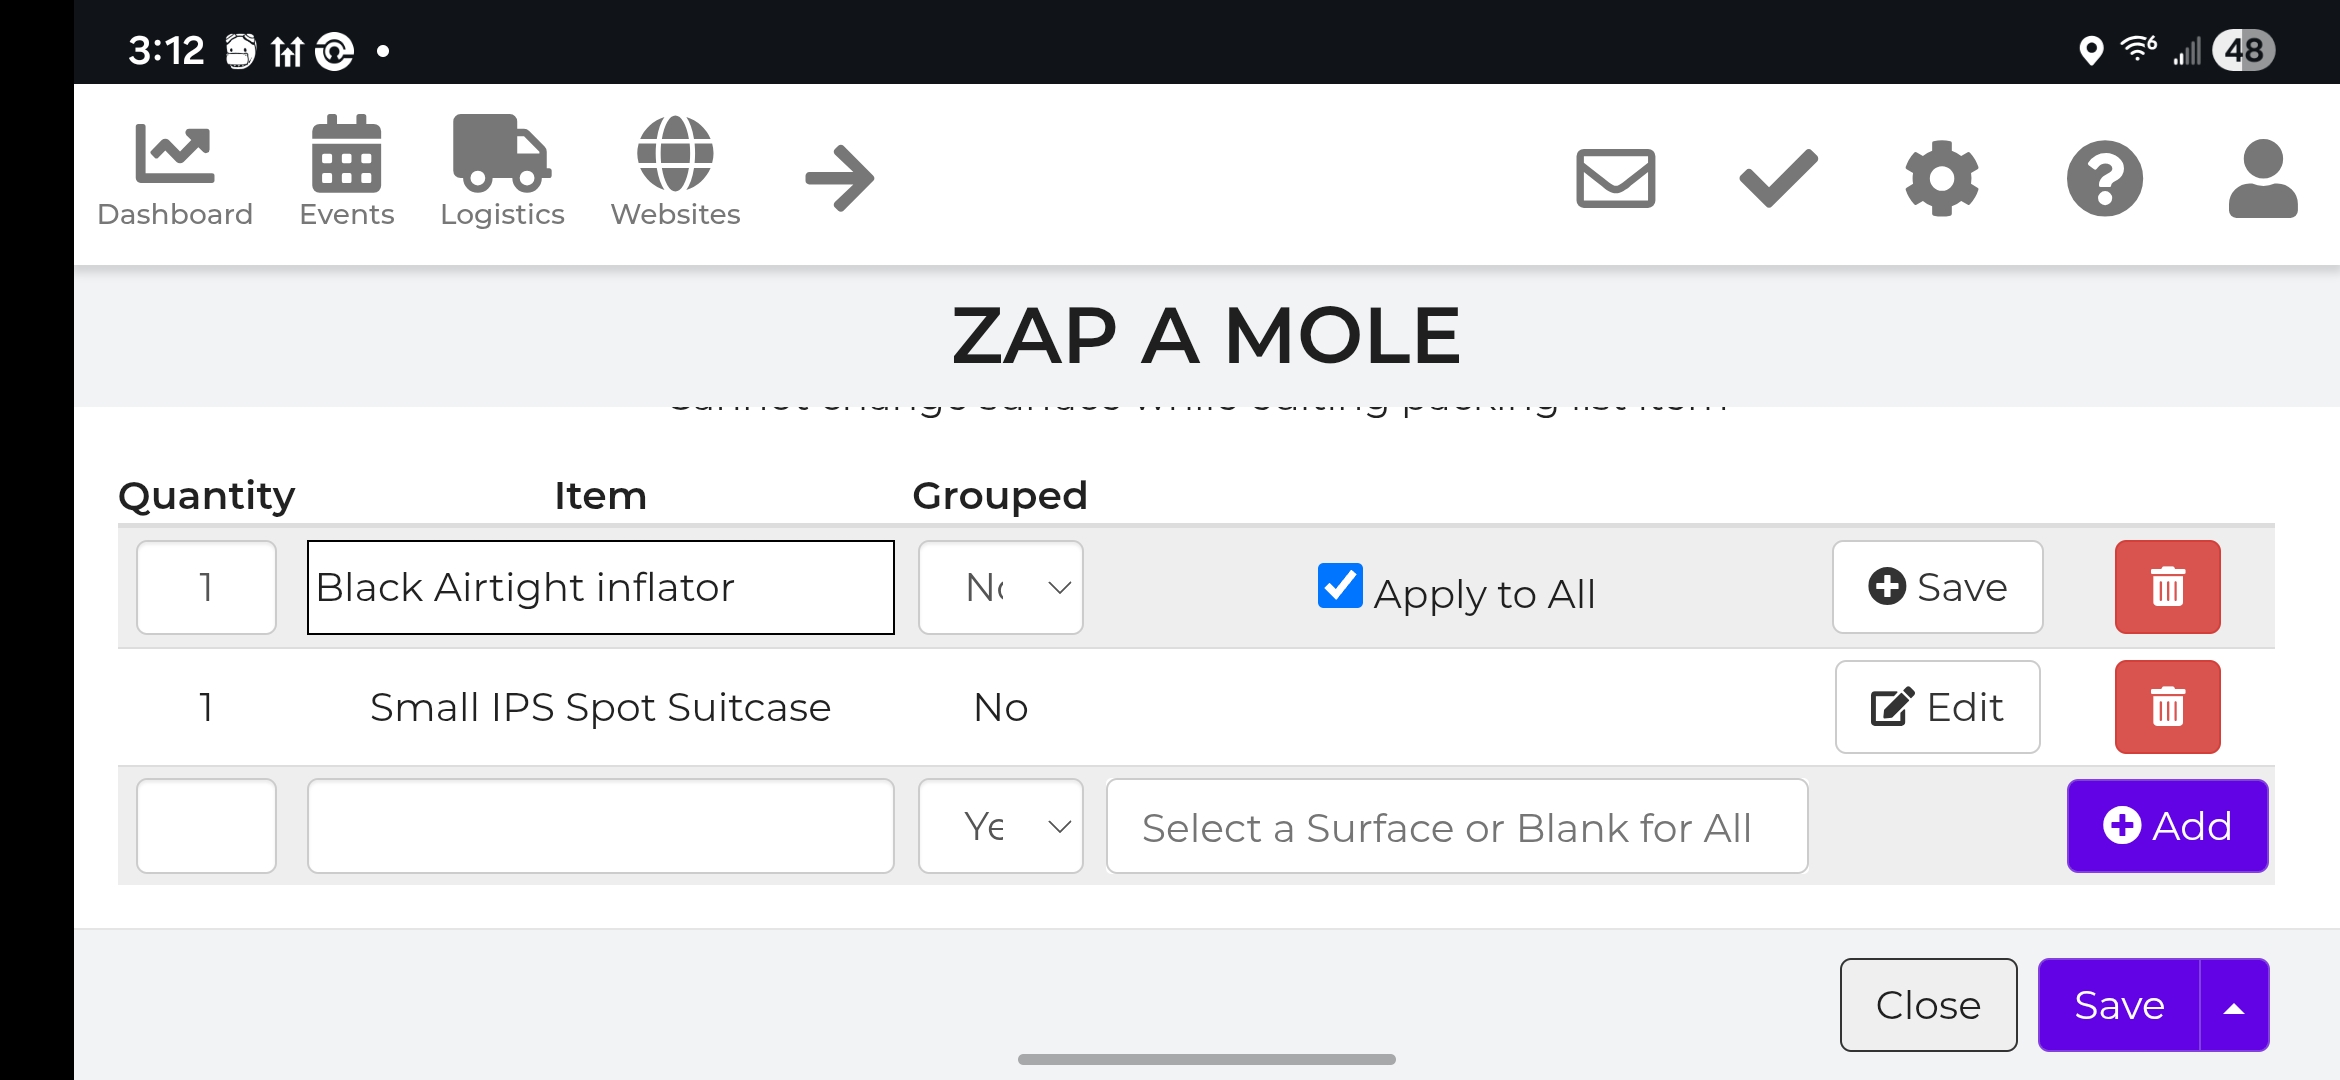Click the Select a Surface field

(x=1456, y=826)
